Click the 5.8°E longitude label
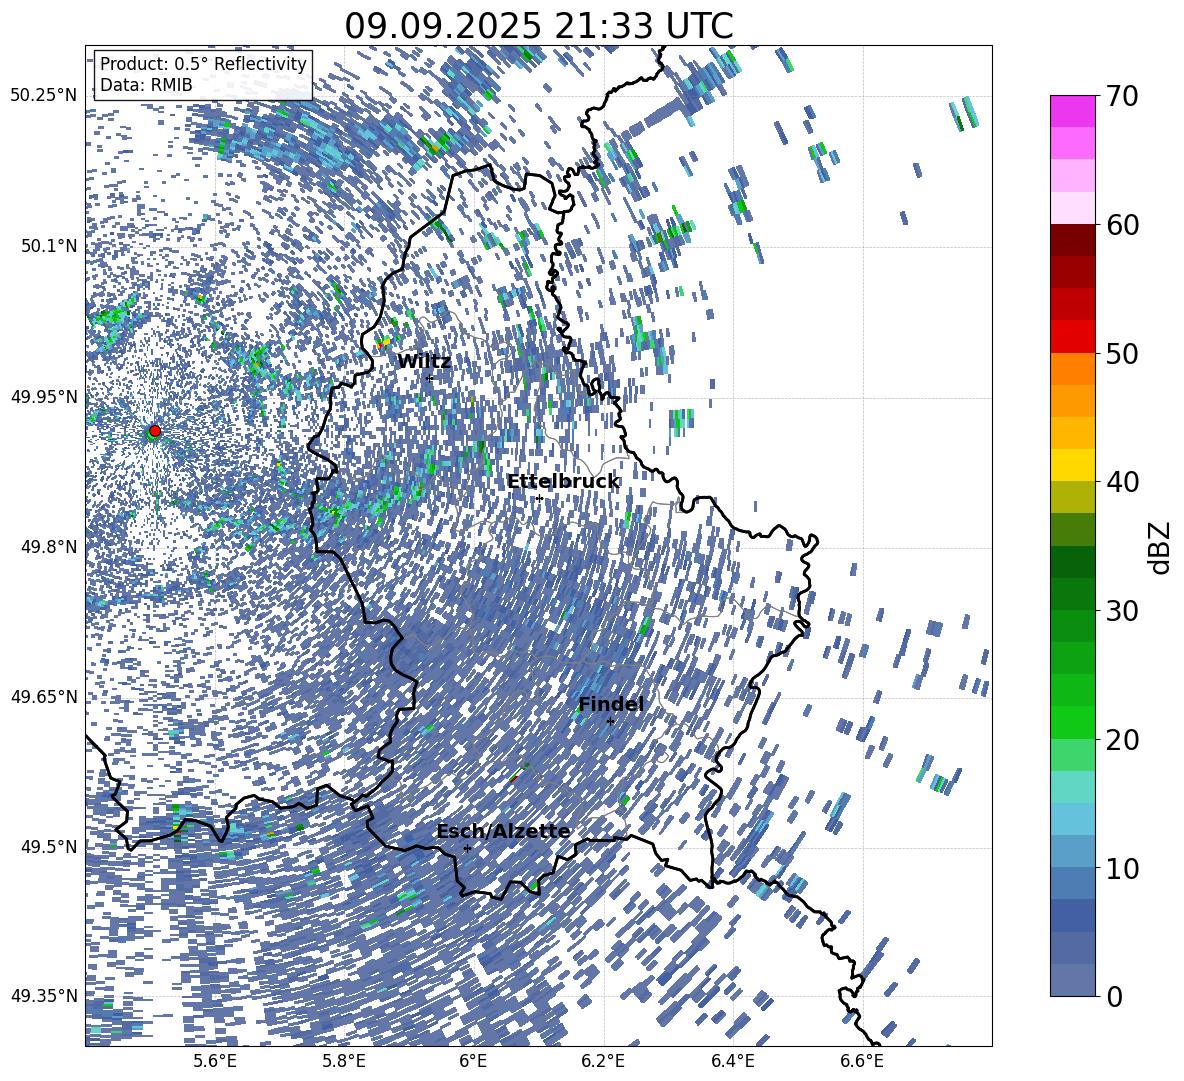Image resolution: width=1184 pixels, height=1081 pixels. 344,1061
